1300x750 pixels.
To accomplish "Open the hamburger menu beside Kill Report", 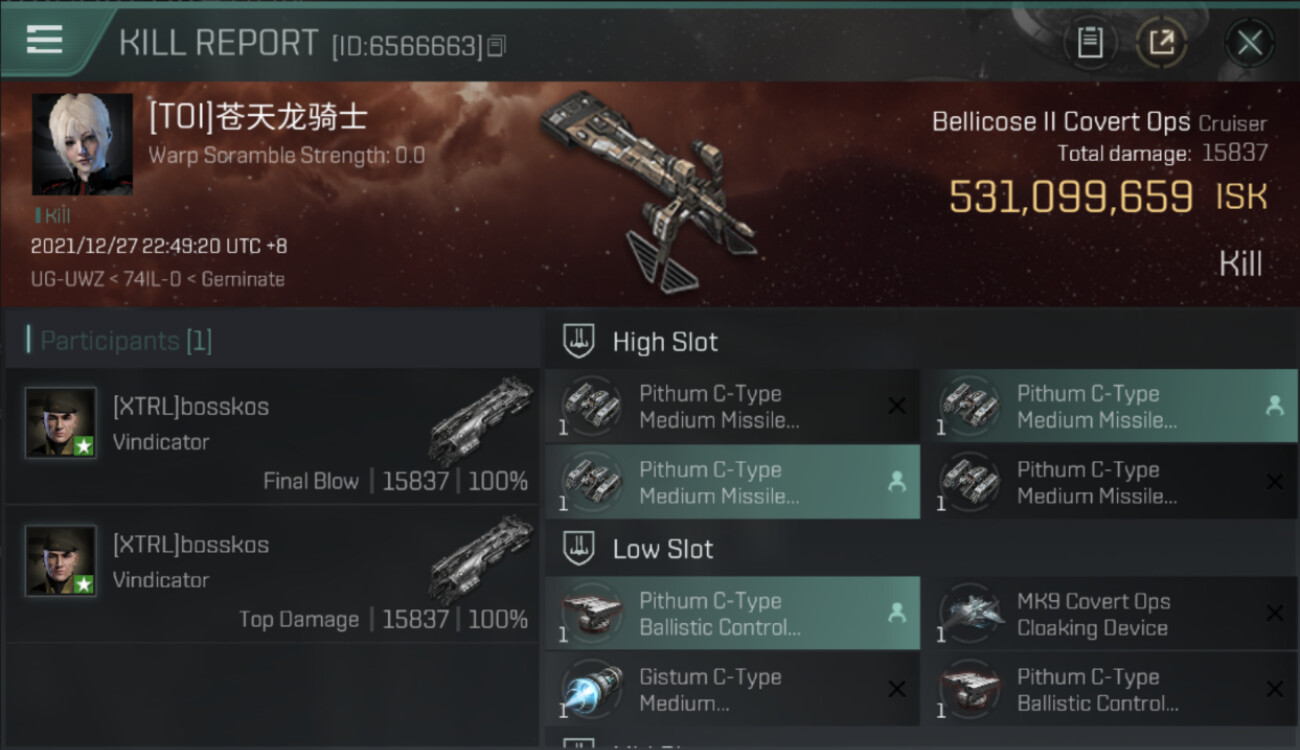I will [44, 40].
